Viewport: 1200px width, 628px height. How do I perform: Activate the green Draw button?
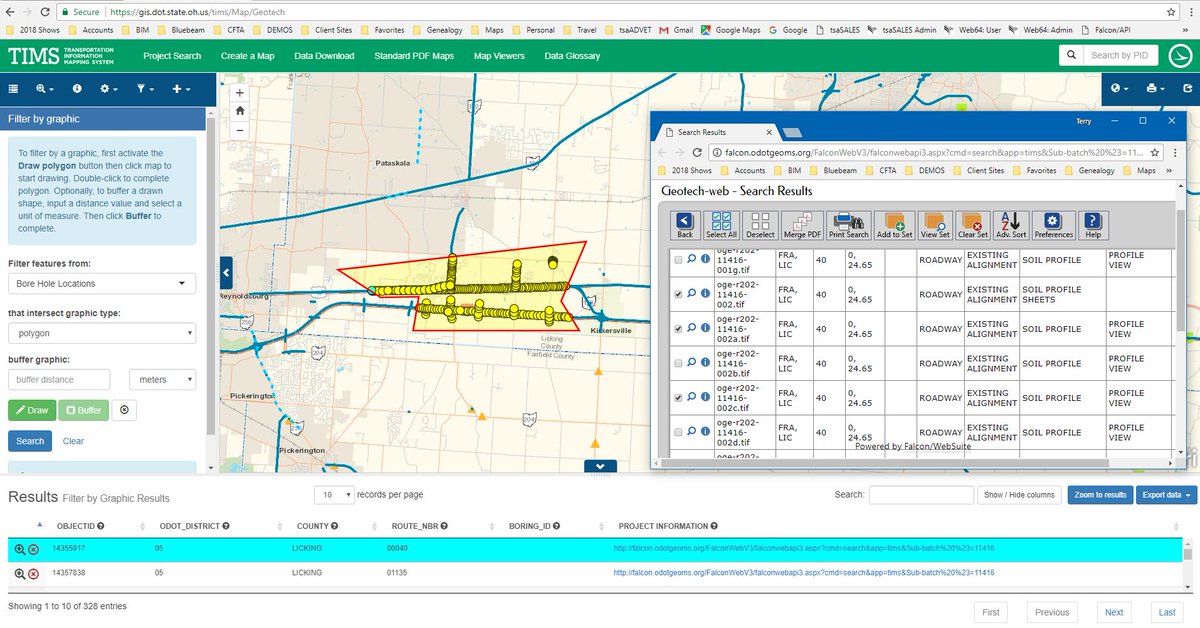point(31,410)
